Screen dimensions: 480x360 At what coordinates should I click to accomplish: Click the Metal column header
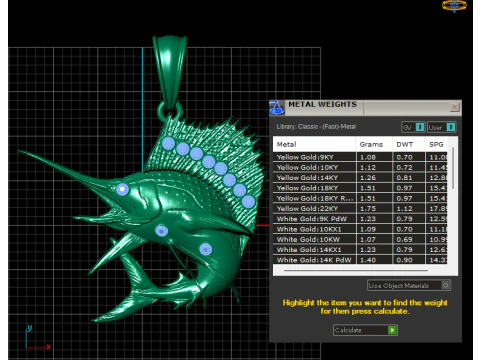[314, 144]
